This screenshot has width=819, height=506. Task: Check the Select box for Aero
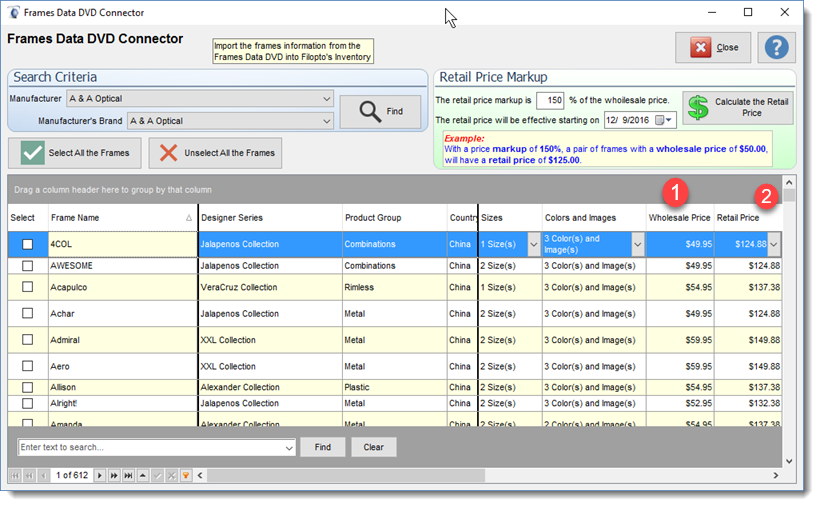point(28,366)
